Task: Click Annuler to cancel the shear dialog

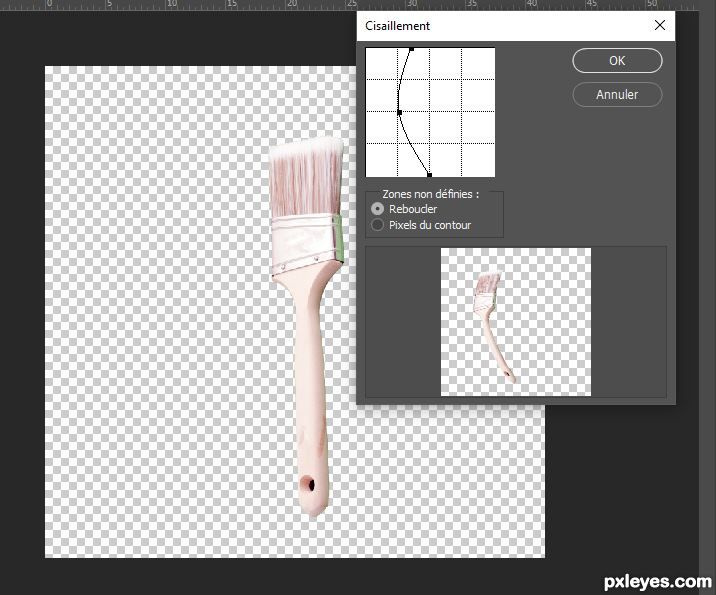Action: tap(617, 95)
